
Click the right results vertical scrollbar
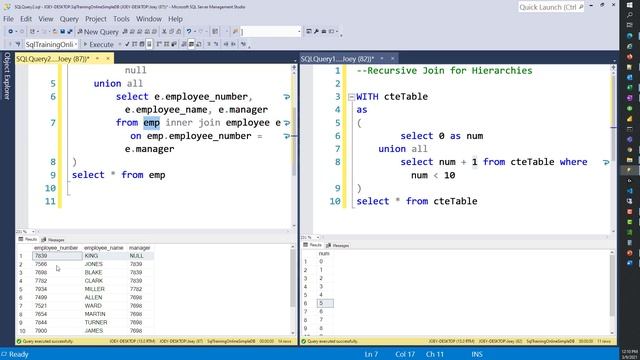click(x=611, y=293)
